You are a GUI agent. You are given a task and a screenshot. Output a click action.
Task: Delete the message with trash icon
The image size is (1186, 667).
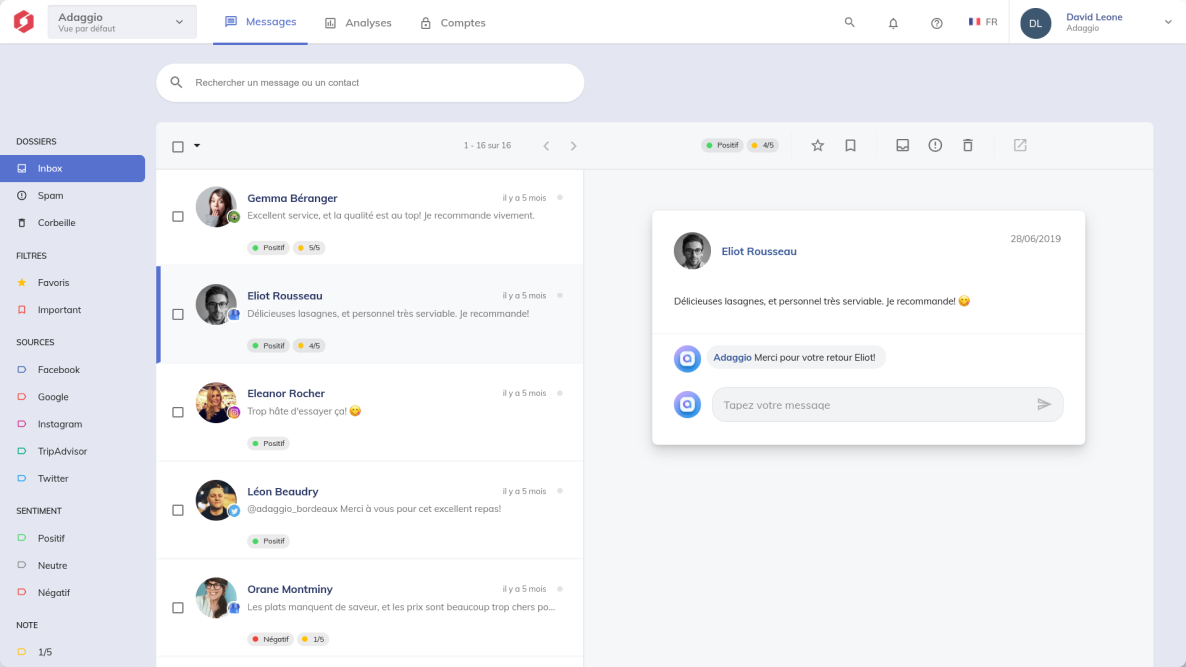[x=967, y=145]
